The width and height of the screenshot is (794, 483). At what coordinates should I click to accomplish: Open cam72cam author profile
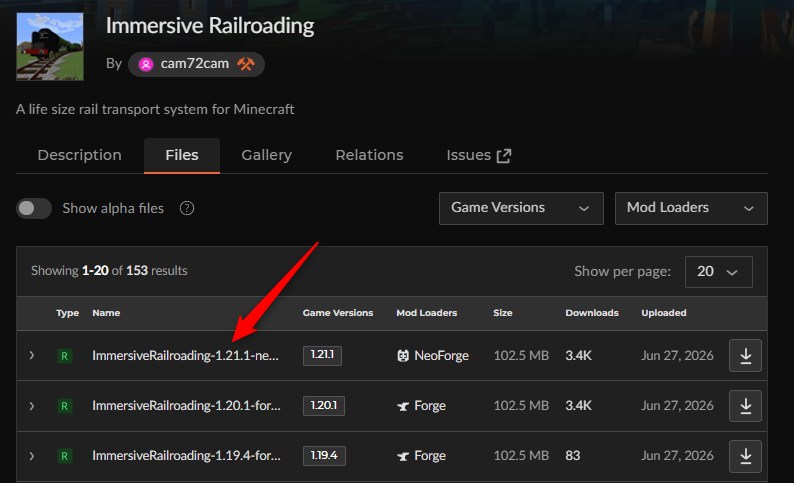click(196, 64)
